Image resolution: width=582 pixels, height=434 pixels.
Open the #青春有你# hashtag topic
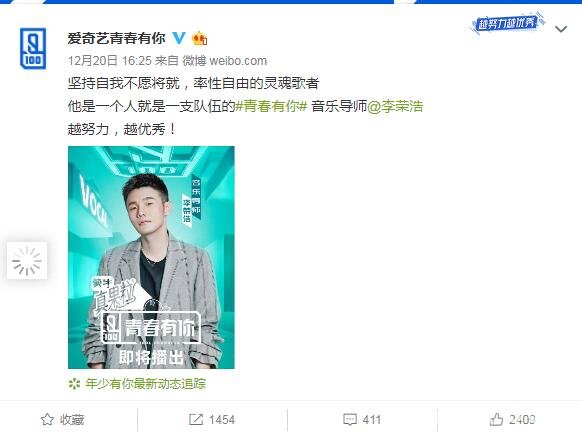(271, 106)
